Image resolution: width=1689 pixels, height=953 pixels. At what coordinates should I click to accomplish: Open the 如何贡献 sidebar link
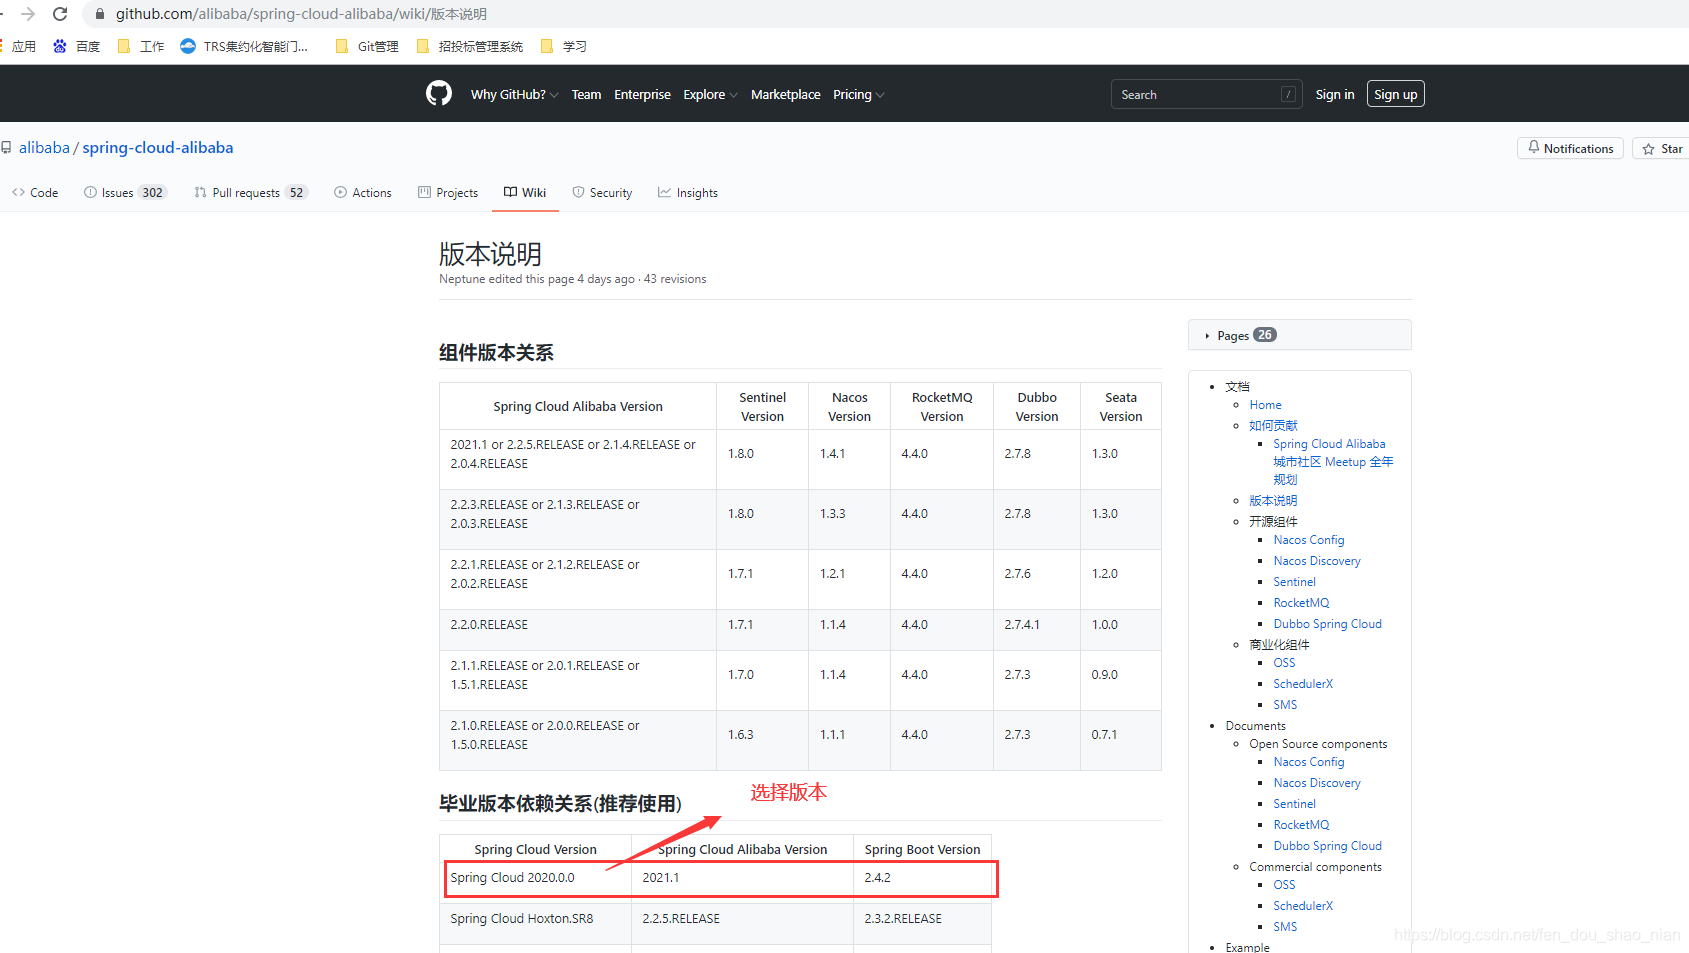click(1273, 425)
